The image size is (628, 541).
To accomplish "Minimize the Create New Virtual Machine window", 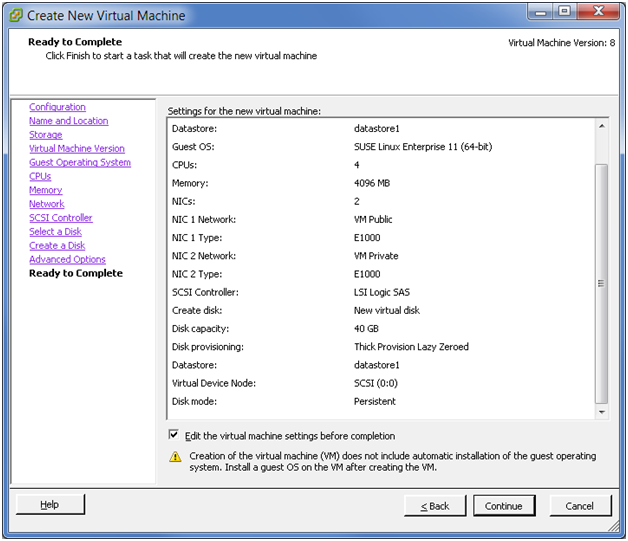I will coord(541,12).
